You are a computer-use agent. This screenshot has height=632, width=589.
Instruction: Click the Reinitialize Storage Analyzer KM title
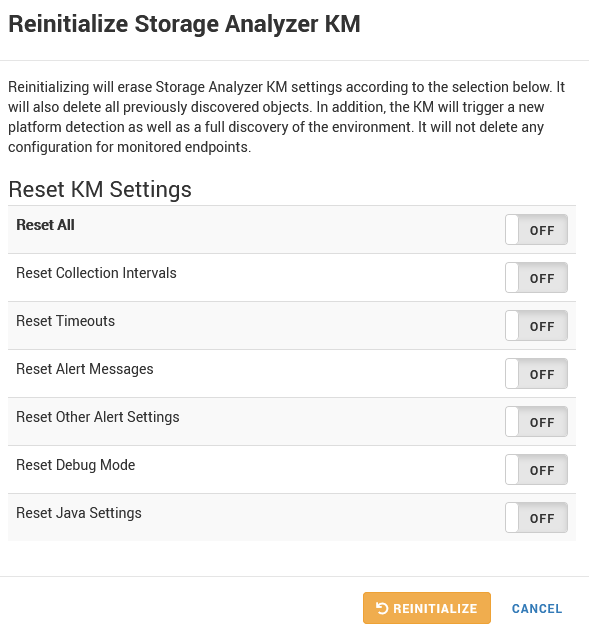(x=184, y=24)
